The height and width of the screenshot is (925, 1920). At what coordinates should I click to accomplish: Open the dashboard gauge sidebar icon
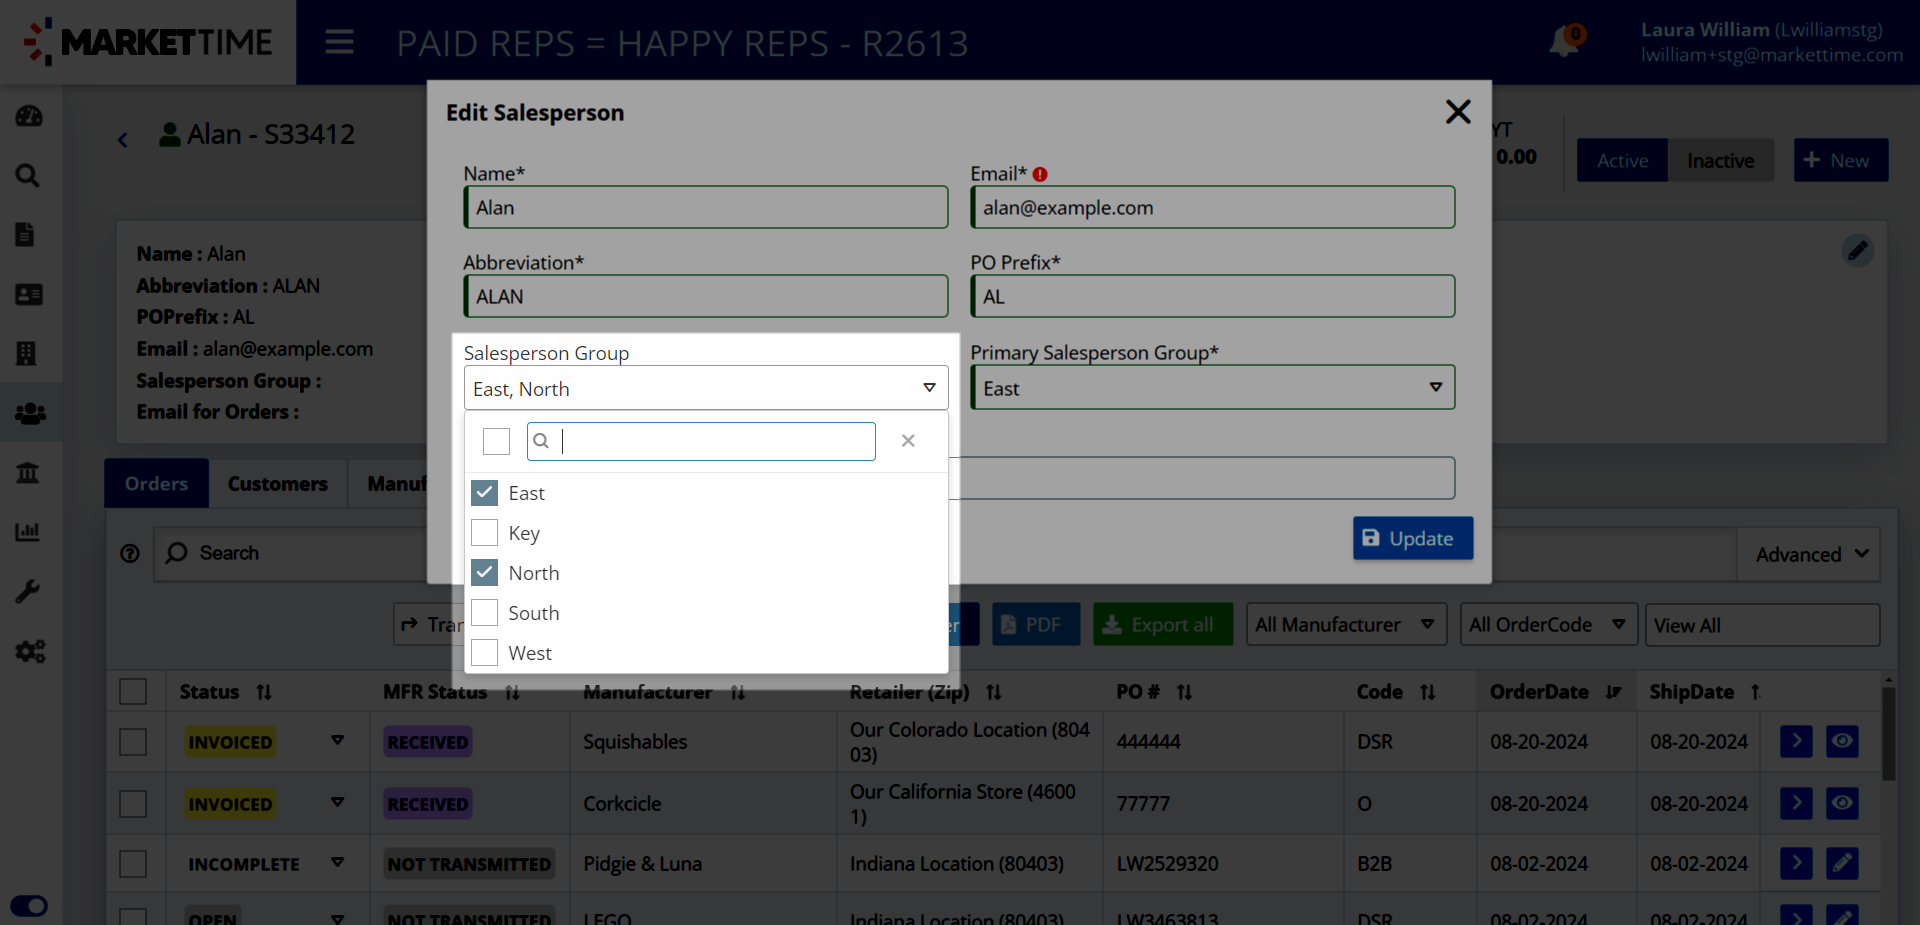29,116
